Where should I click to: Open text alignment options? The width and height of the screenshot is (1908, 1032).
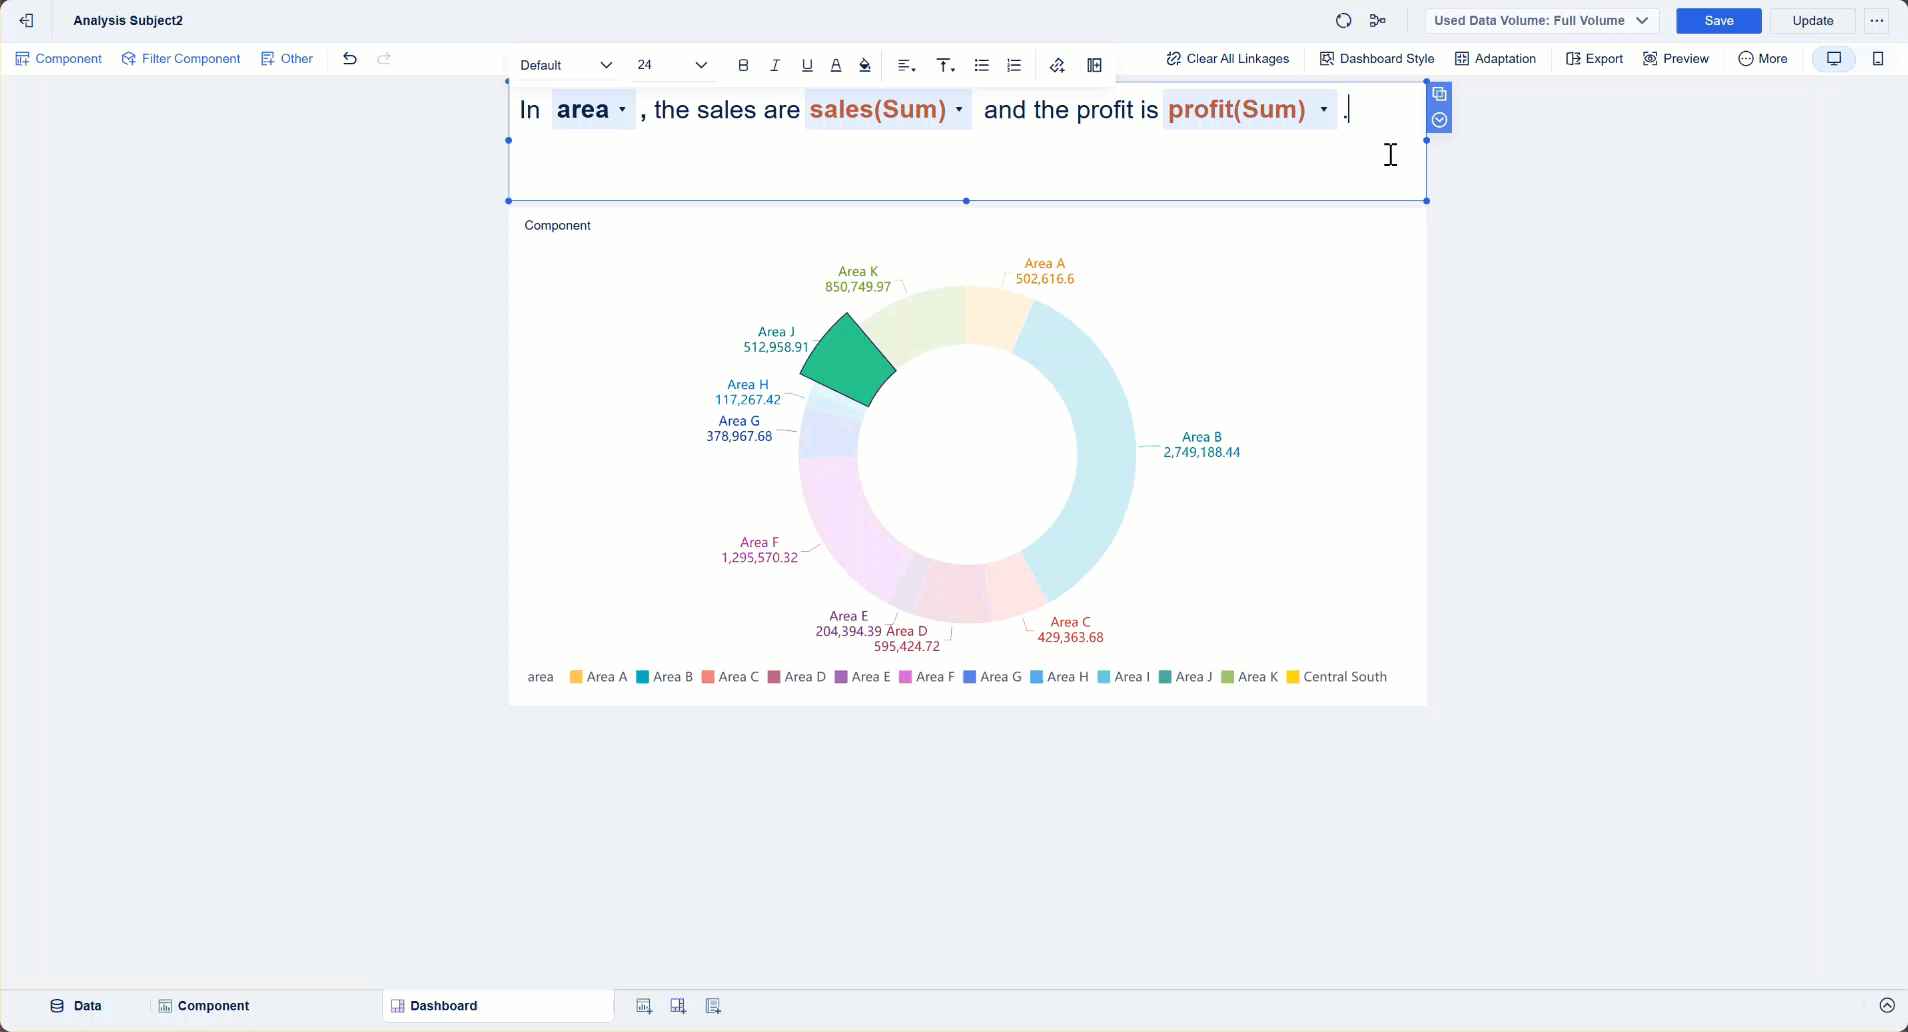tap(906, 65)
